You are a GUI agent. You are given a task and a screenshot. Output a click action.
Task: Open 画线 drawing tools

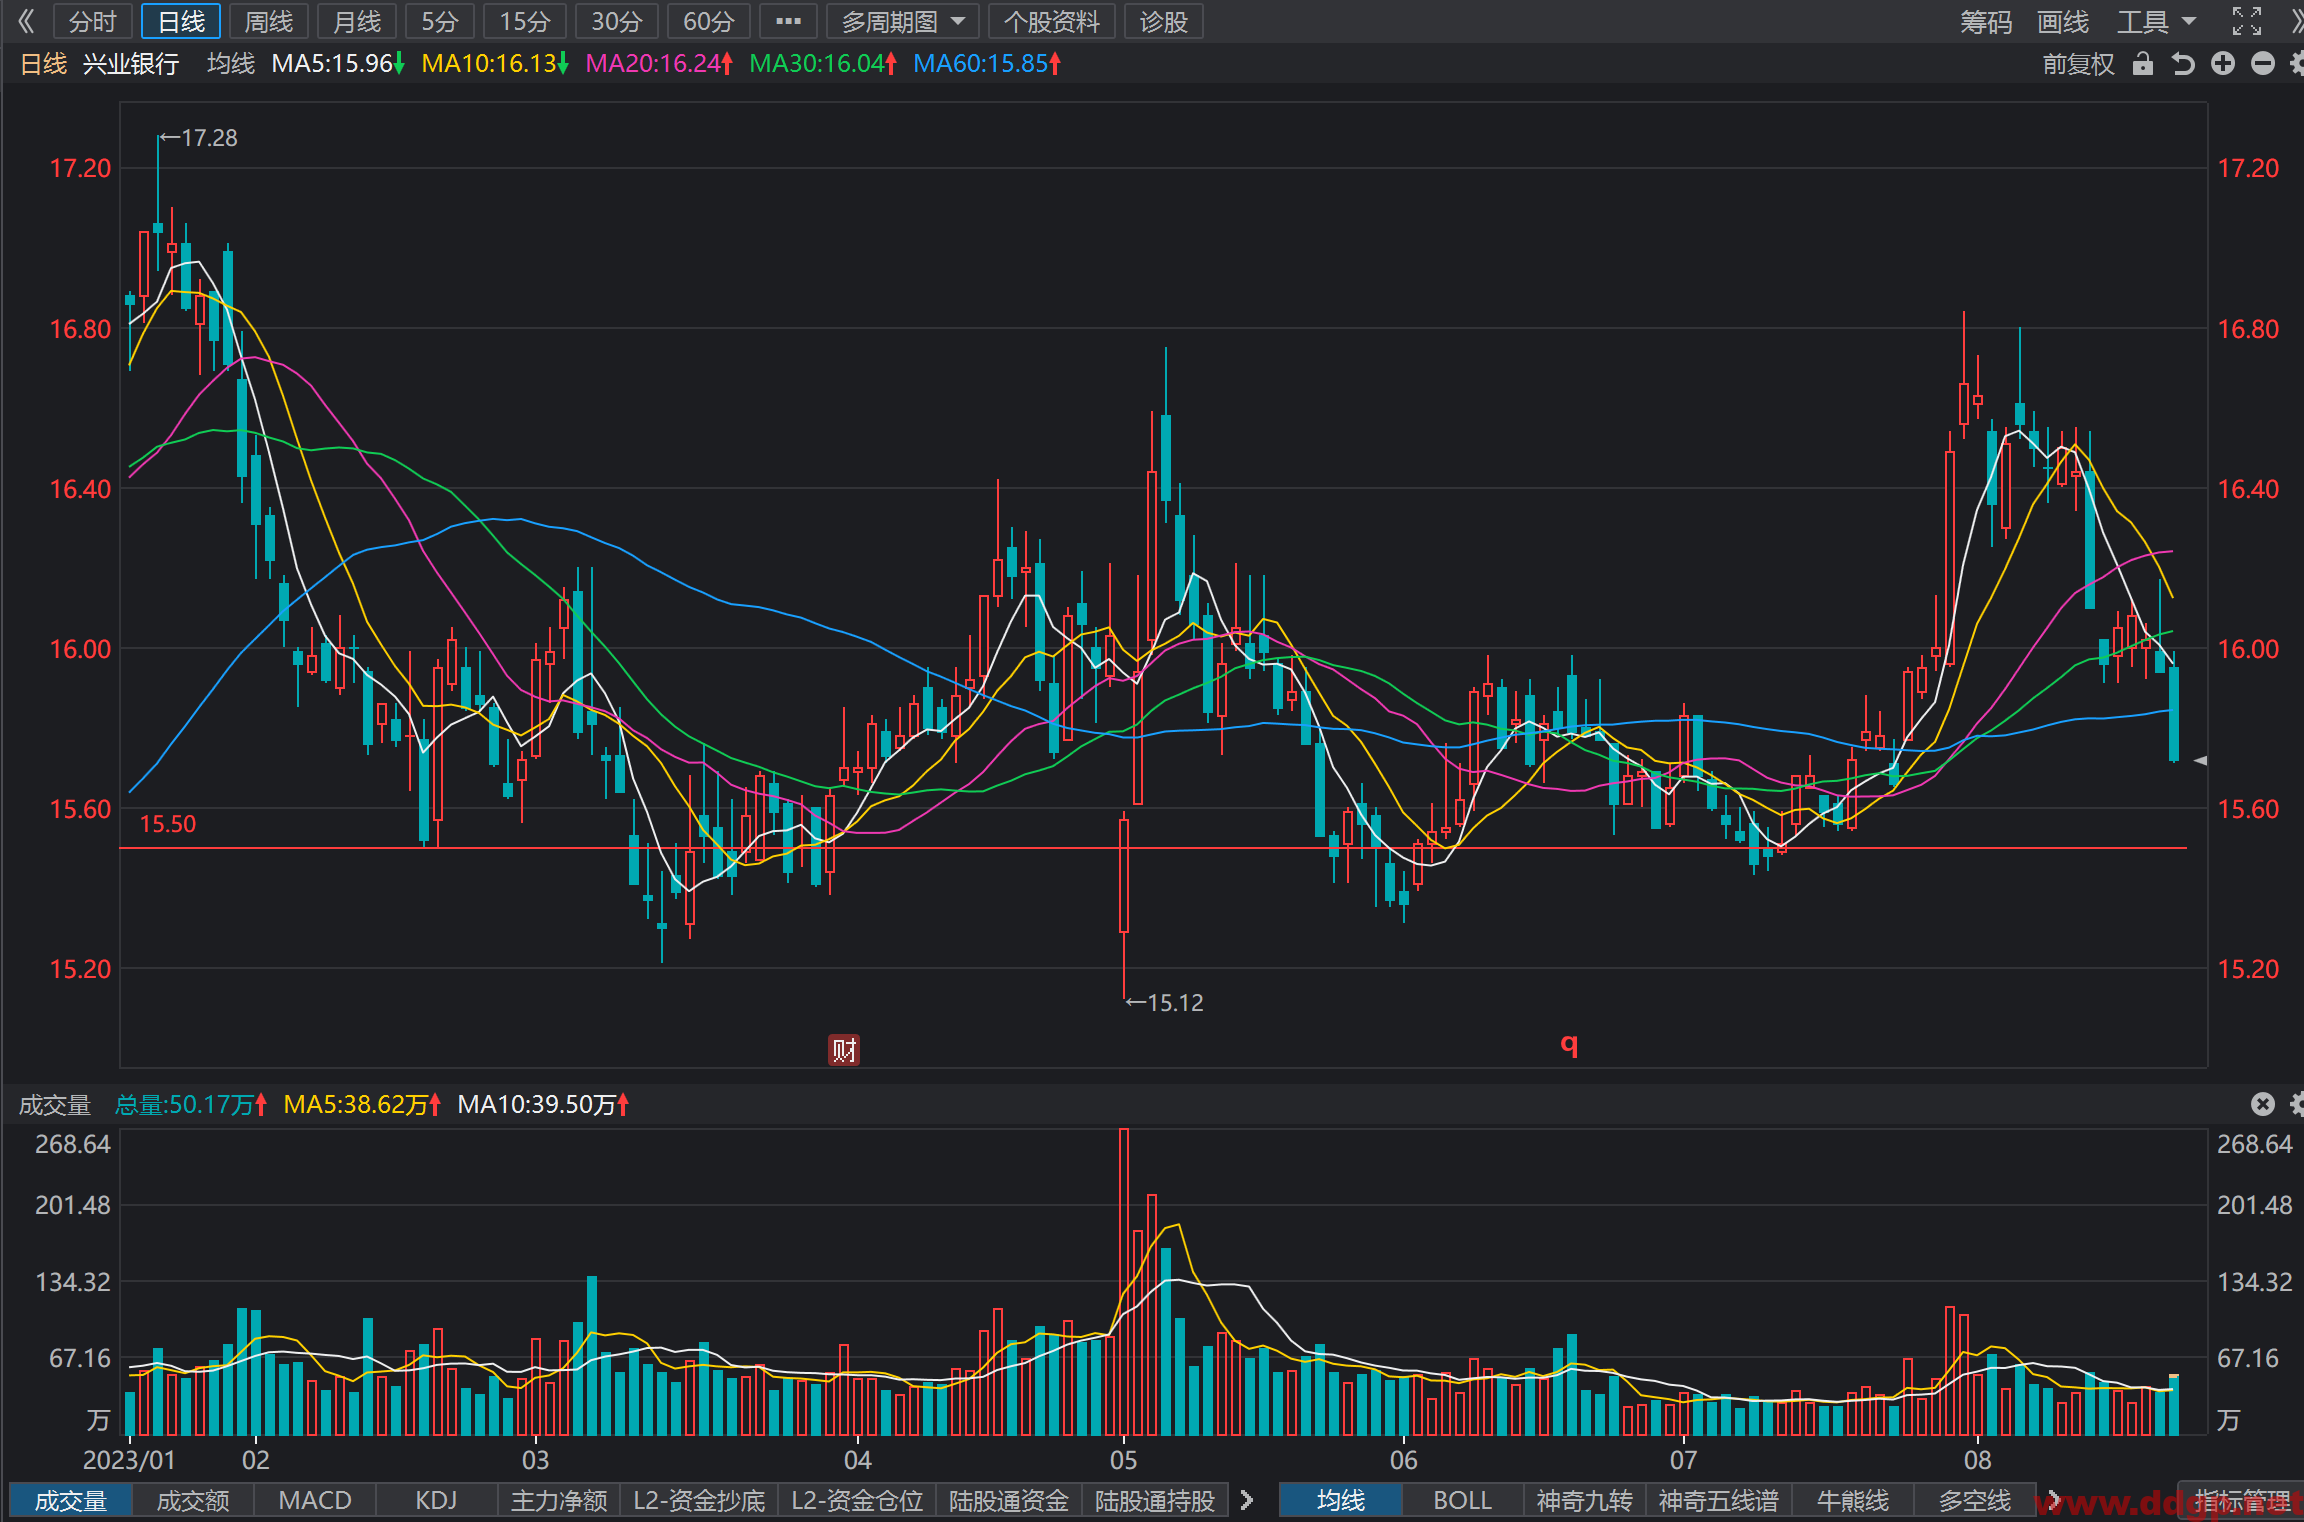click(2063, 21)
